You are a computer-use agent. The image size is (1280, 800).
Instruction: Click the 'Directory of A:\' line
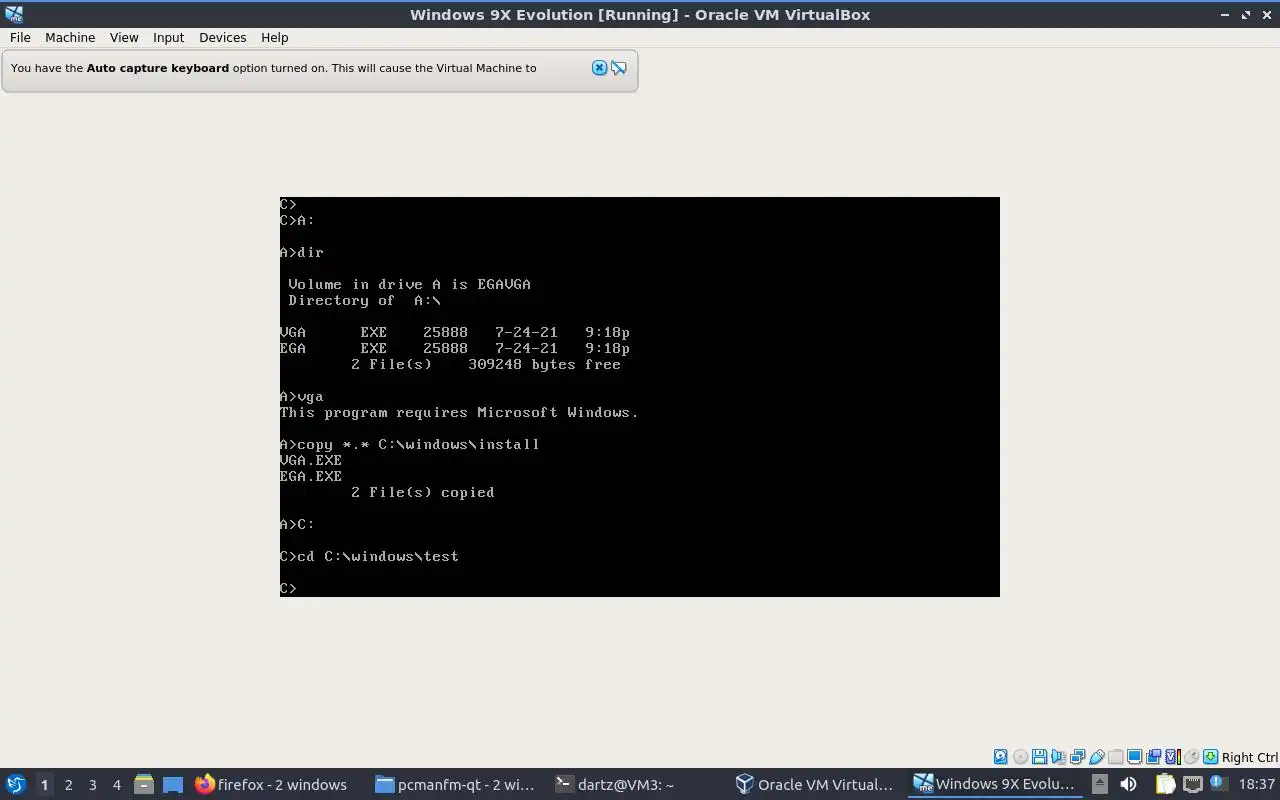point(364,300)
